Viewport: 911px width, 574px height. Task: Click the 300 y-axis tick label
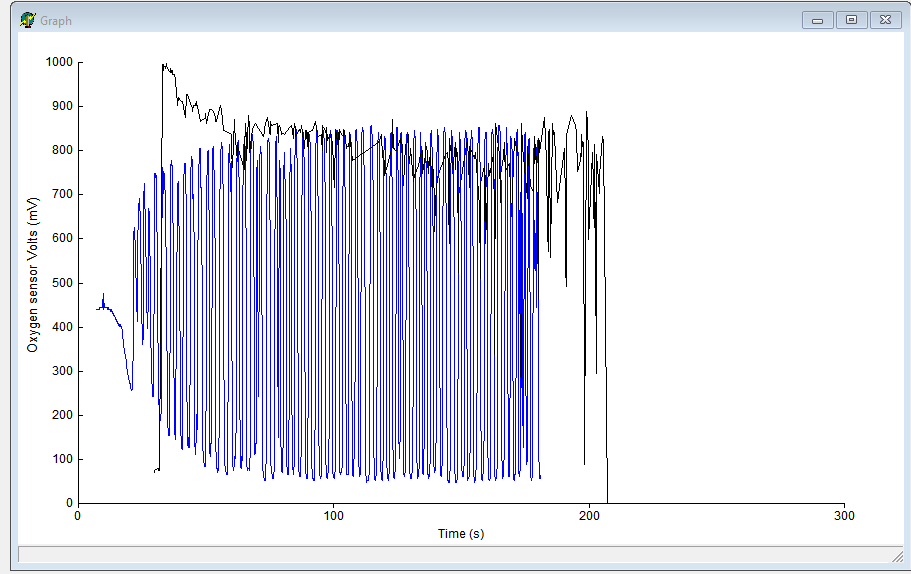(x=63, y=371)
